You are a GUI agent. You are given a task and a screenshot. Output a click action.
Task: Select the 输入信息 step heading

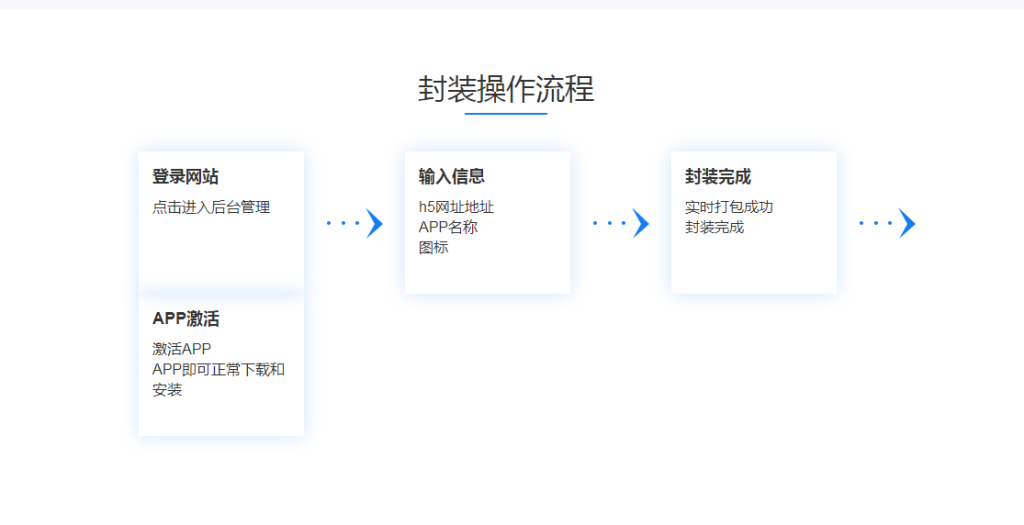coord(451,177)
